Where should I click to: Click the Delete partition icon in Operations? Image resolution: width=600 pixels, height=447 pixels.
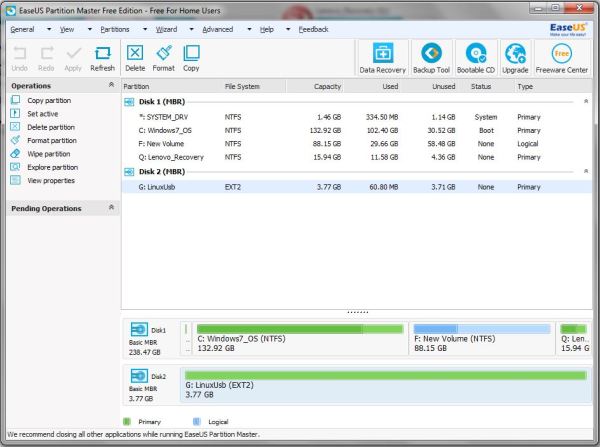15,127
